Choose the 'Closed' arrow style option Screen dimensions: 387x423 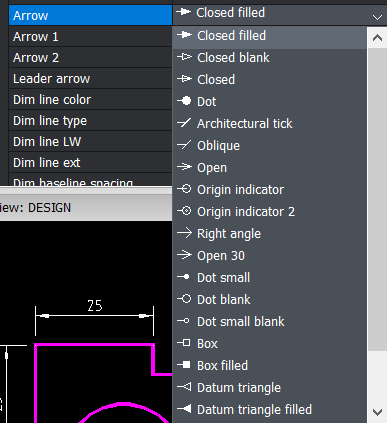tap(269, 79)
